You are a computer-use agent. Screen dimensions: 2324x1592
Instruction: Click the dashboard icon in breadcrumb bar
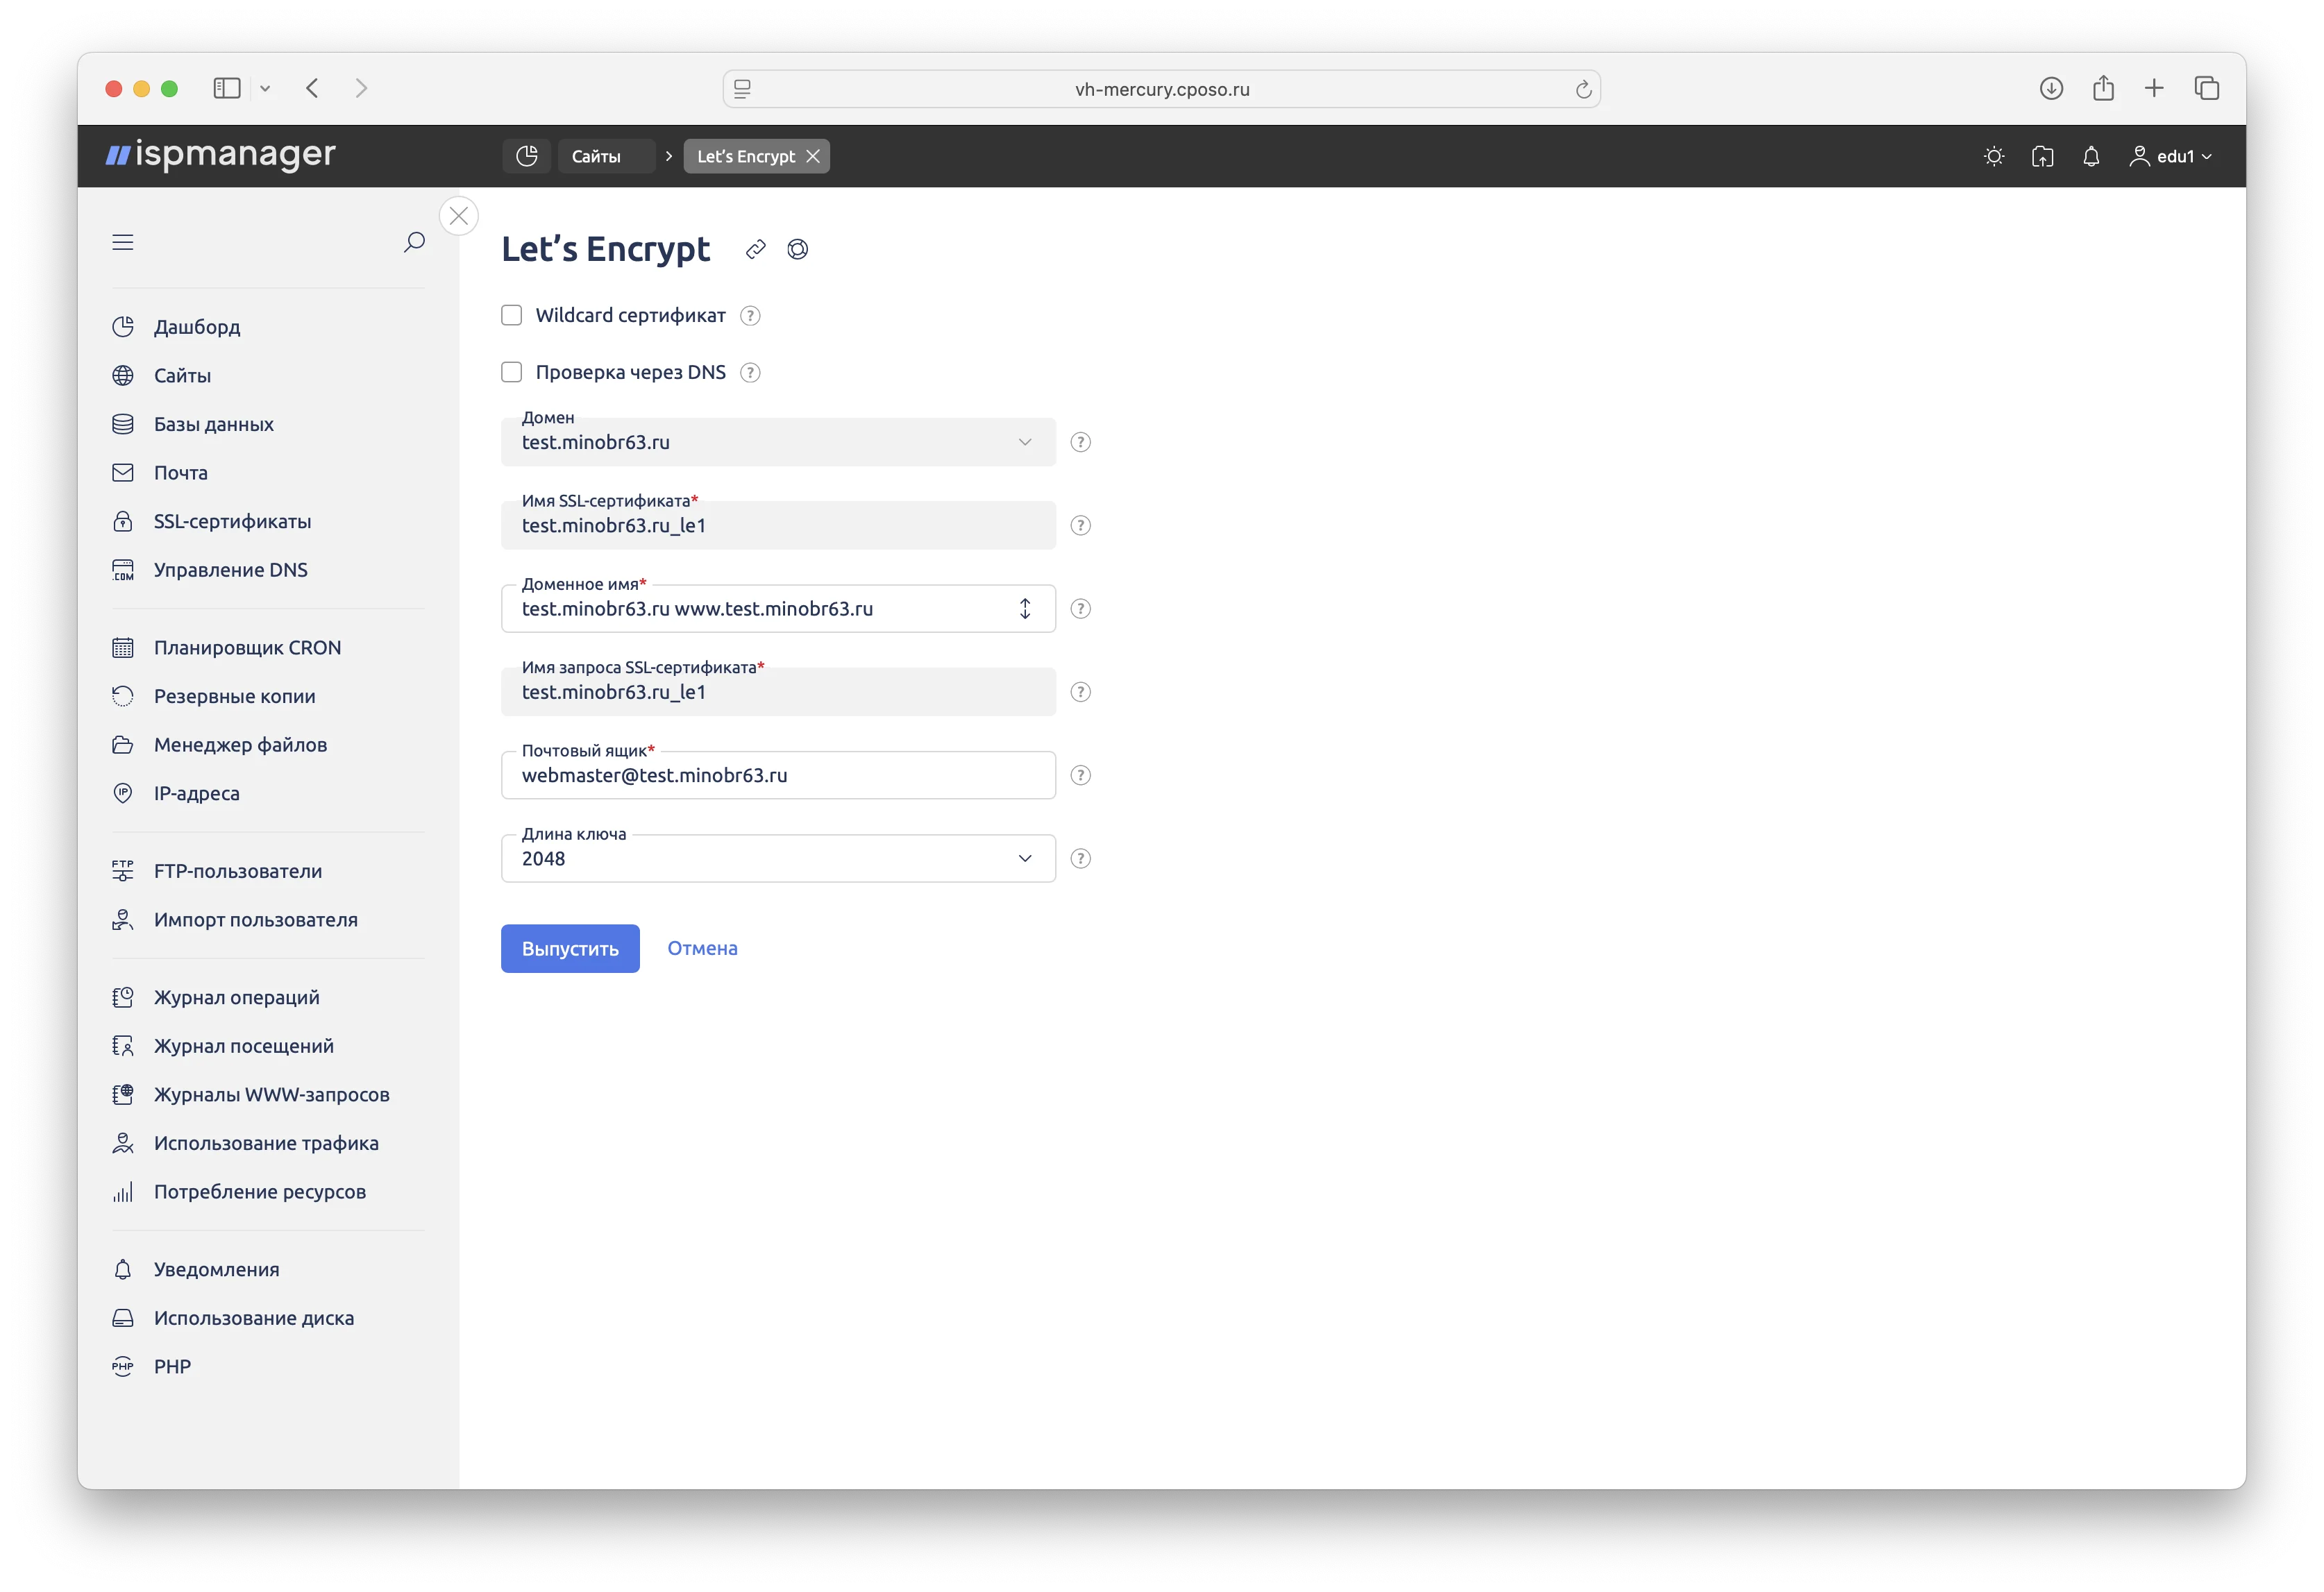[x=527, y=156]
